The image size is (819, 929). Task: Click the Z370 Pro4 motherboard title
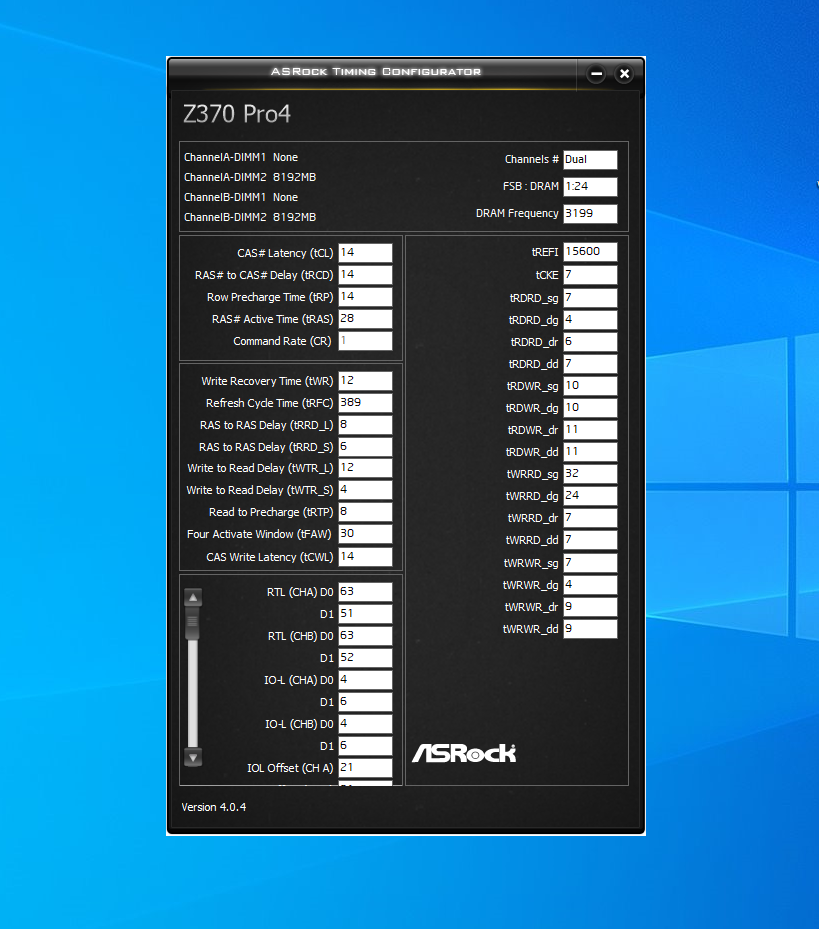pyautogui.click(x=236, y=114)
